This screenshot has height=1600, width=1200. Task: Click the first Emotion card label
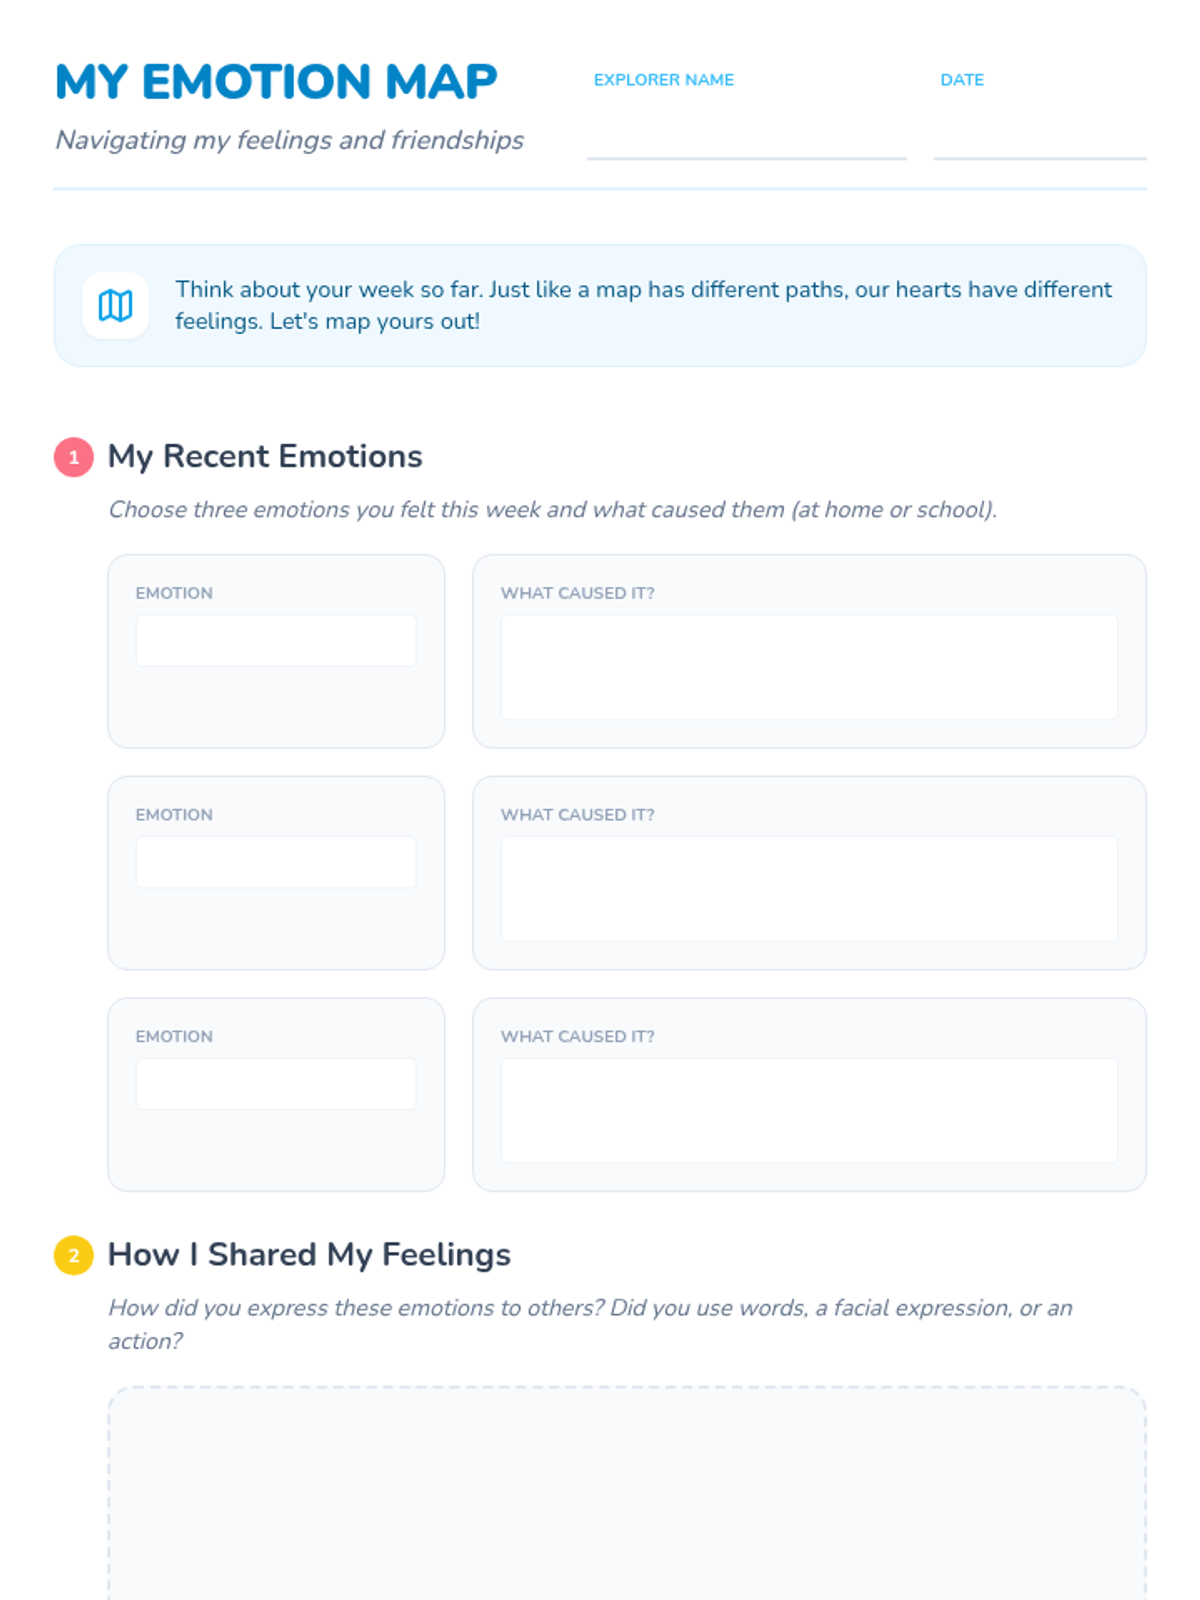pyautogui.click(x=174, y=593)
